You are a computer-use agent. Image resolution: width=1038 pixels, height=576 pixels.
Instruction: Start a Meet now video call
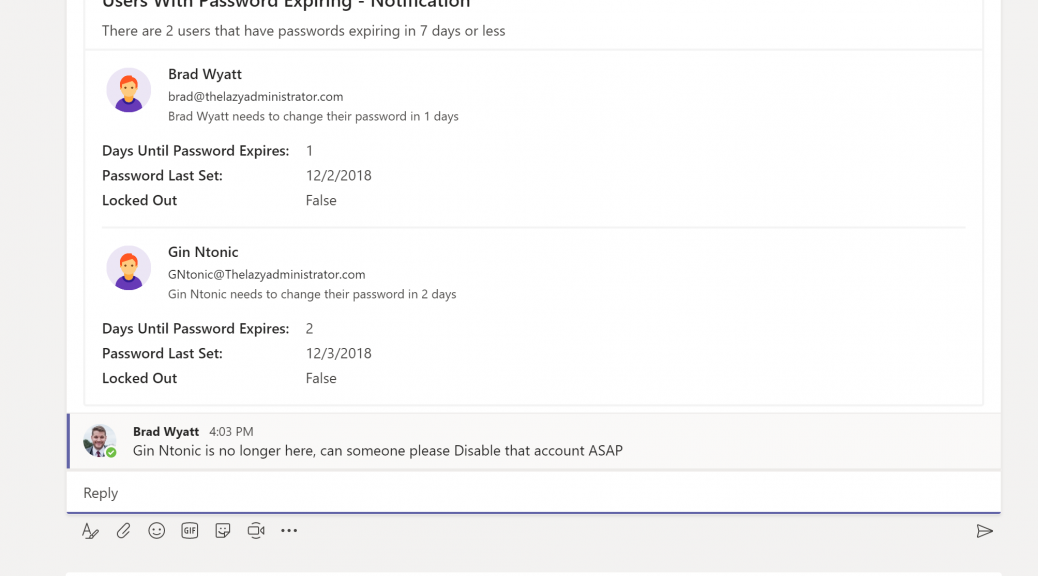click(x=256, y=530)
